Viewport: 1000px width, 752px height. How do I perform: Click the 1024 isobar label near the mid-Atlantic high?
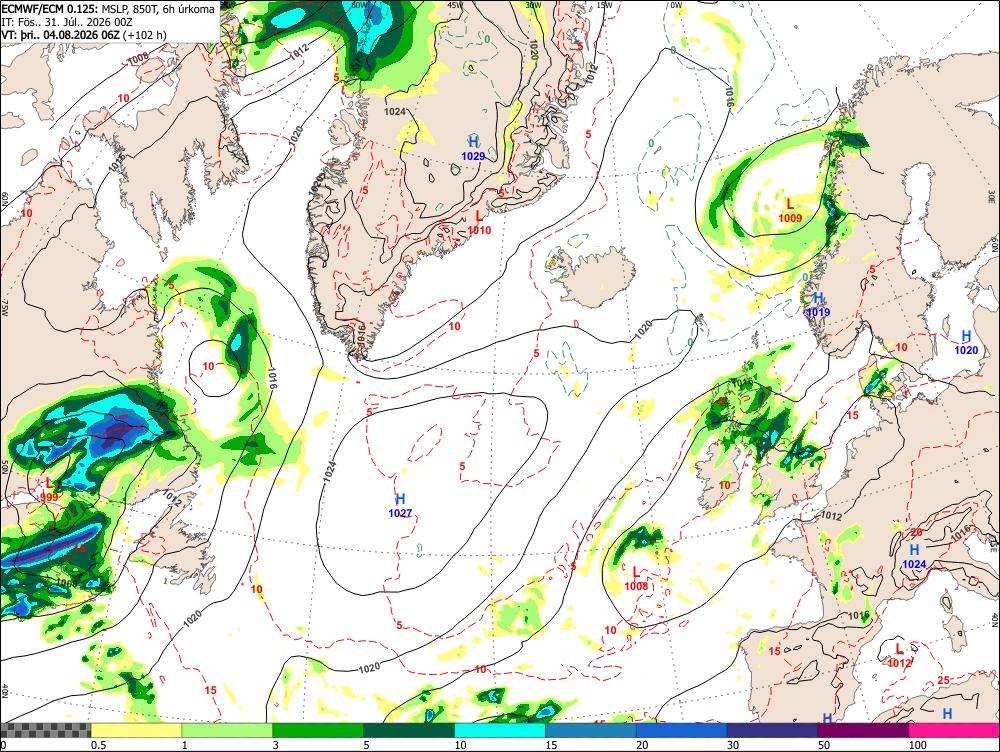(330, 470)
